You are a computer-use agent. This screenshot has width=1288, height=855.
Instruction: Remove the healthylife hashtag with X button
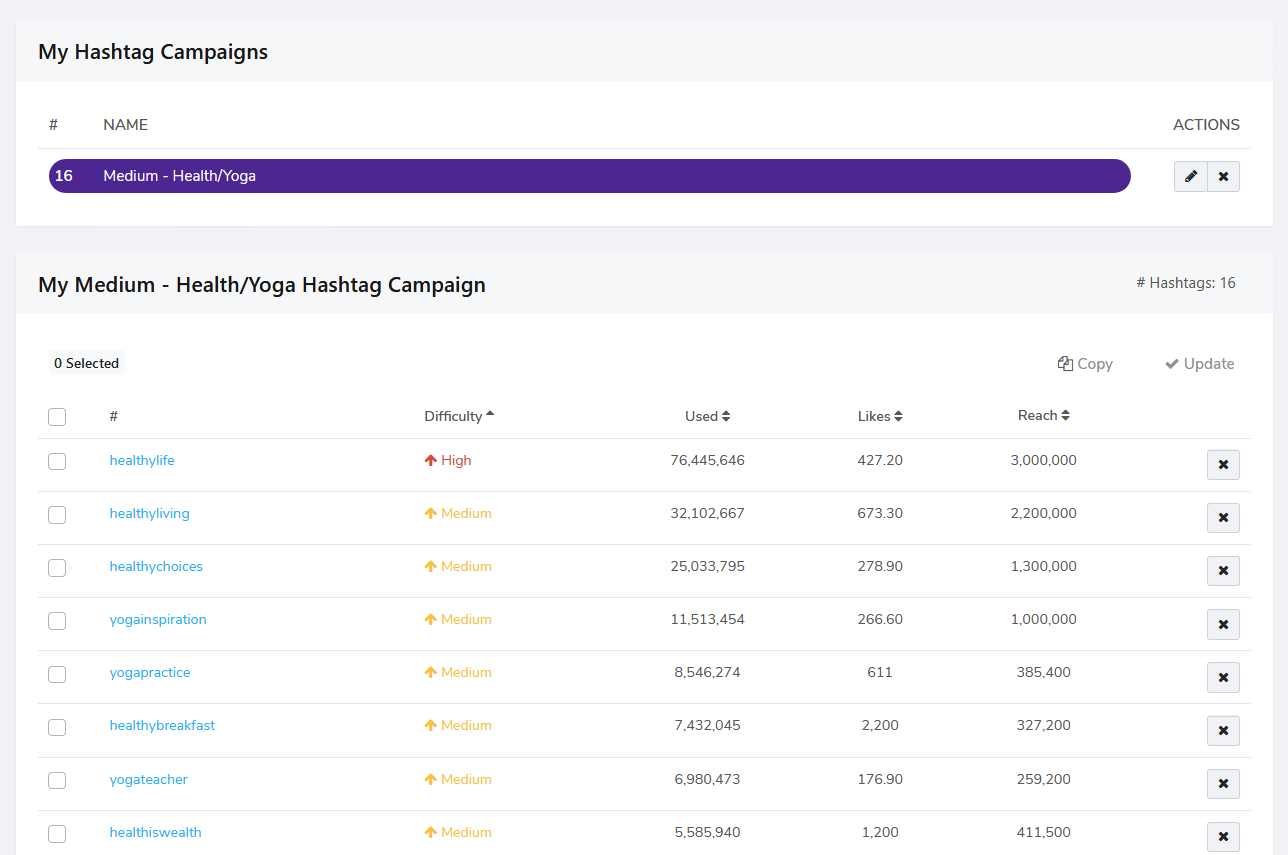click(1223, 465)
